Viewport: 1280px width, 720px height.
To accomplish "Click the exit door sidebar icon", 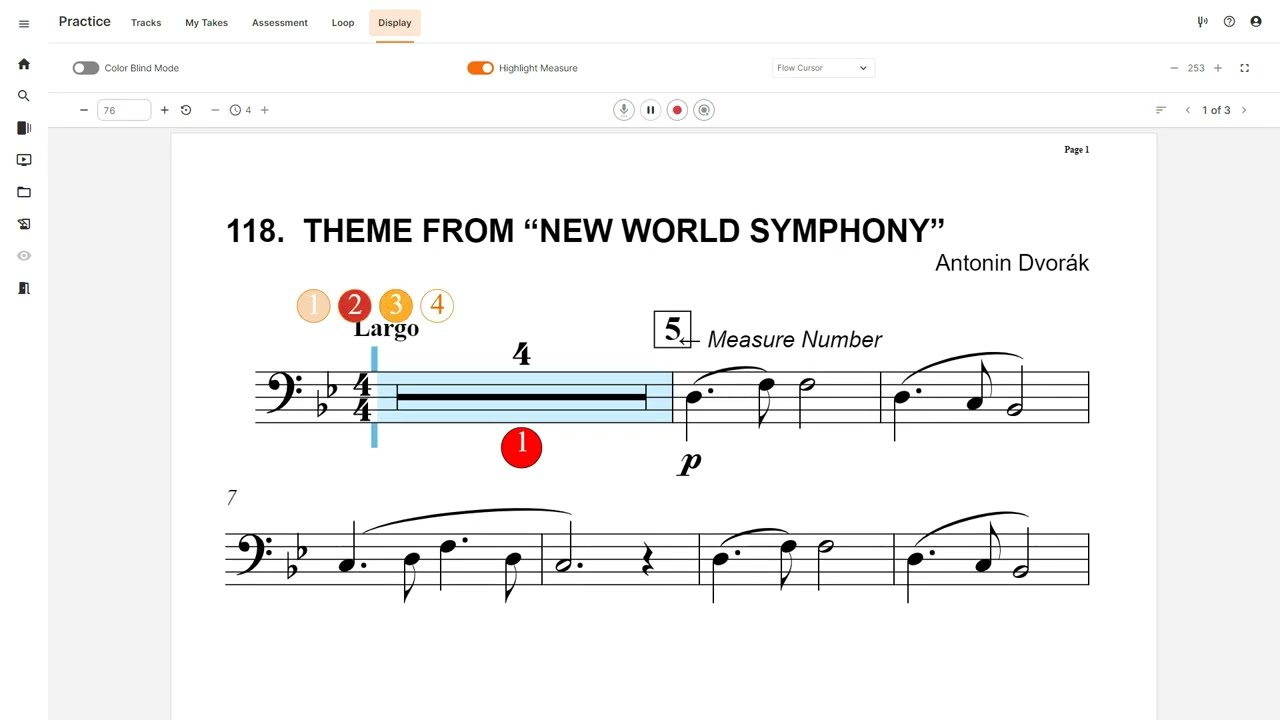I will 24,288.
